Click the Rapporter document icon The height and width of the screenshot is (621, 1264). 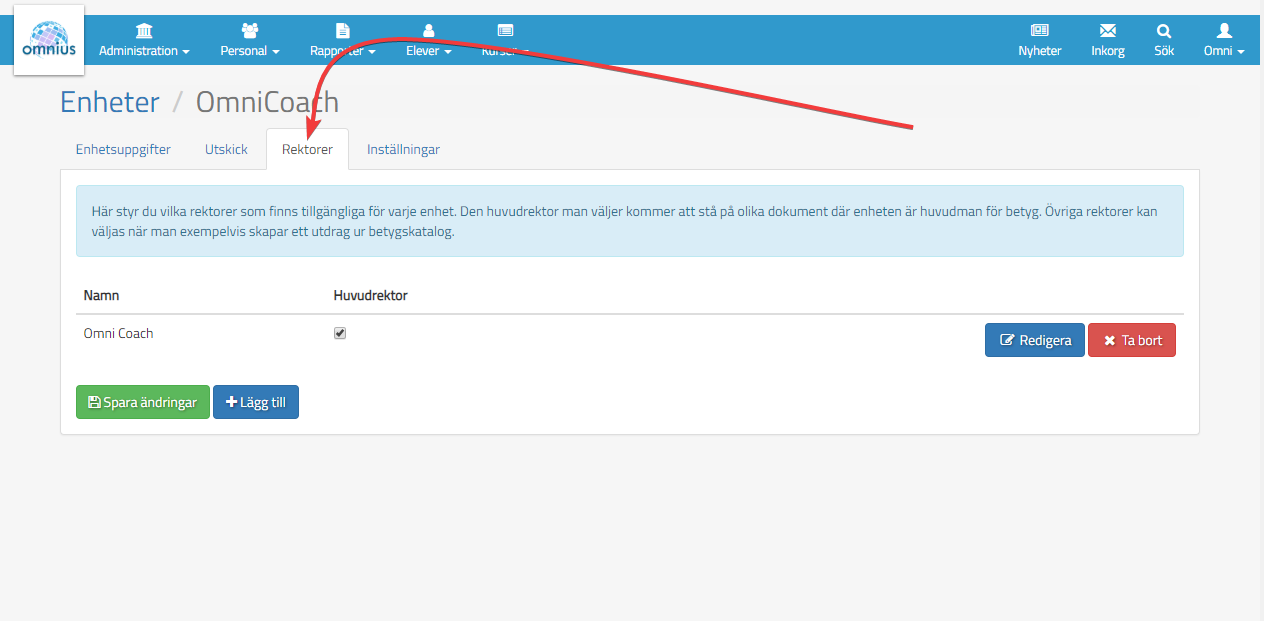click(343, 31)
